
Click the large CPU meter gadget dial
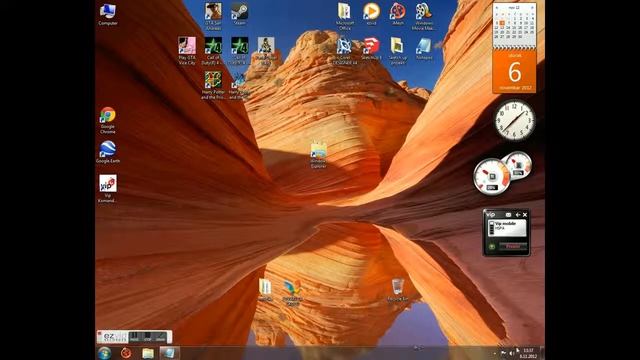491,177
